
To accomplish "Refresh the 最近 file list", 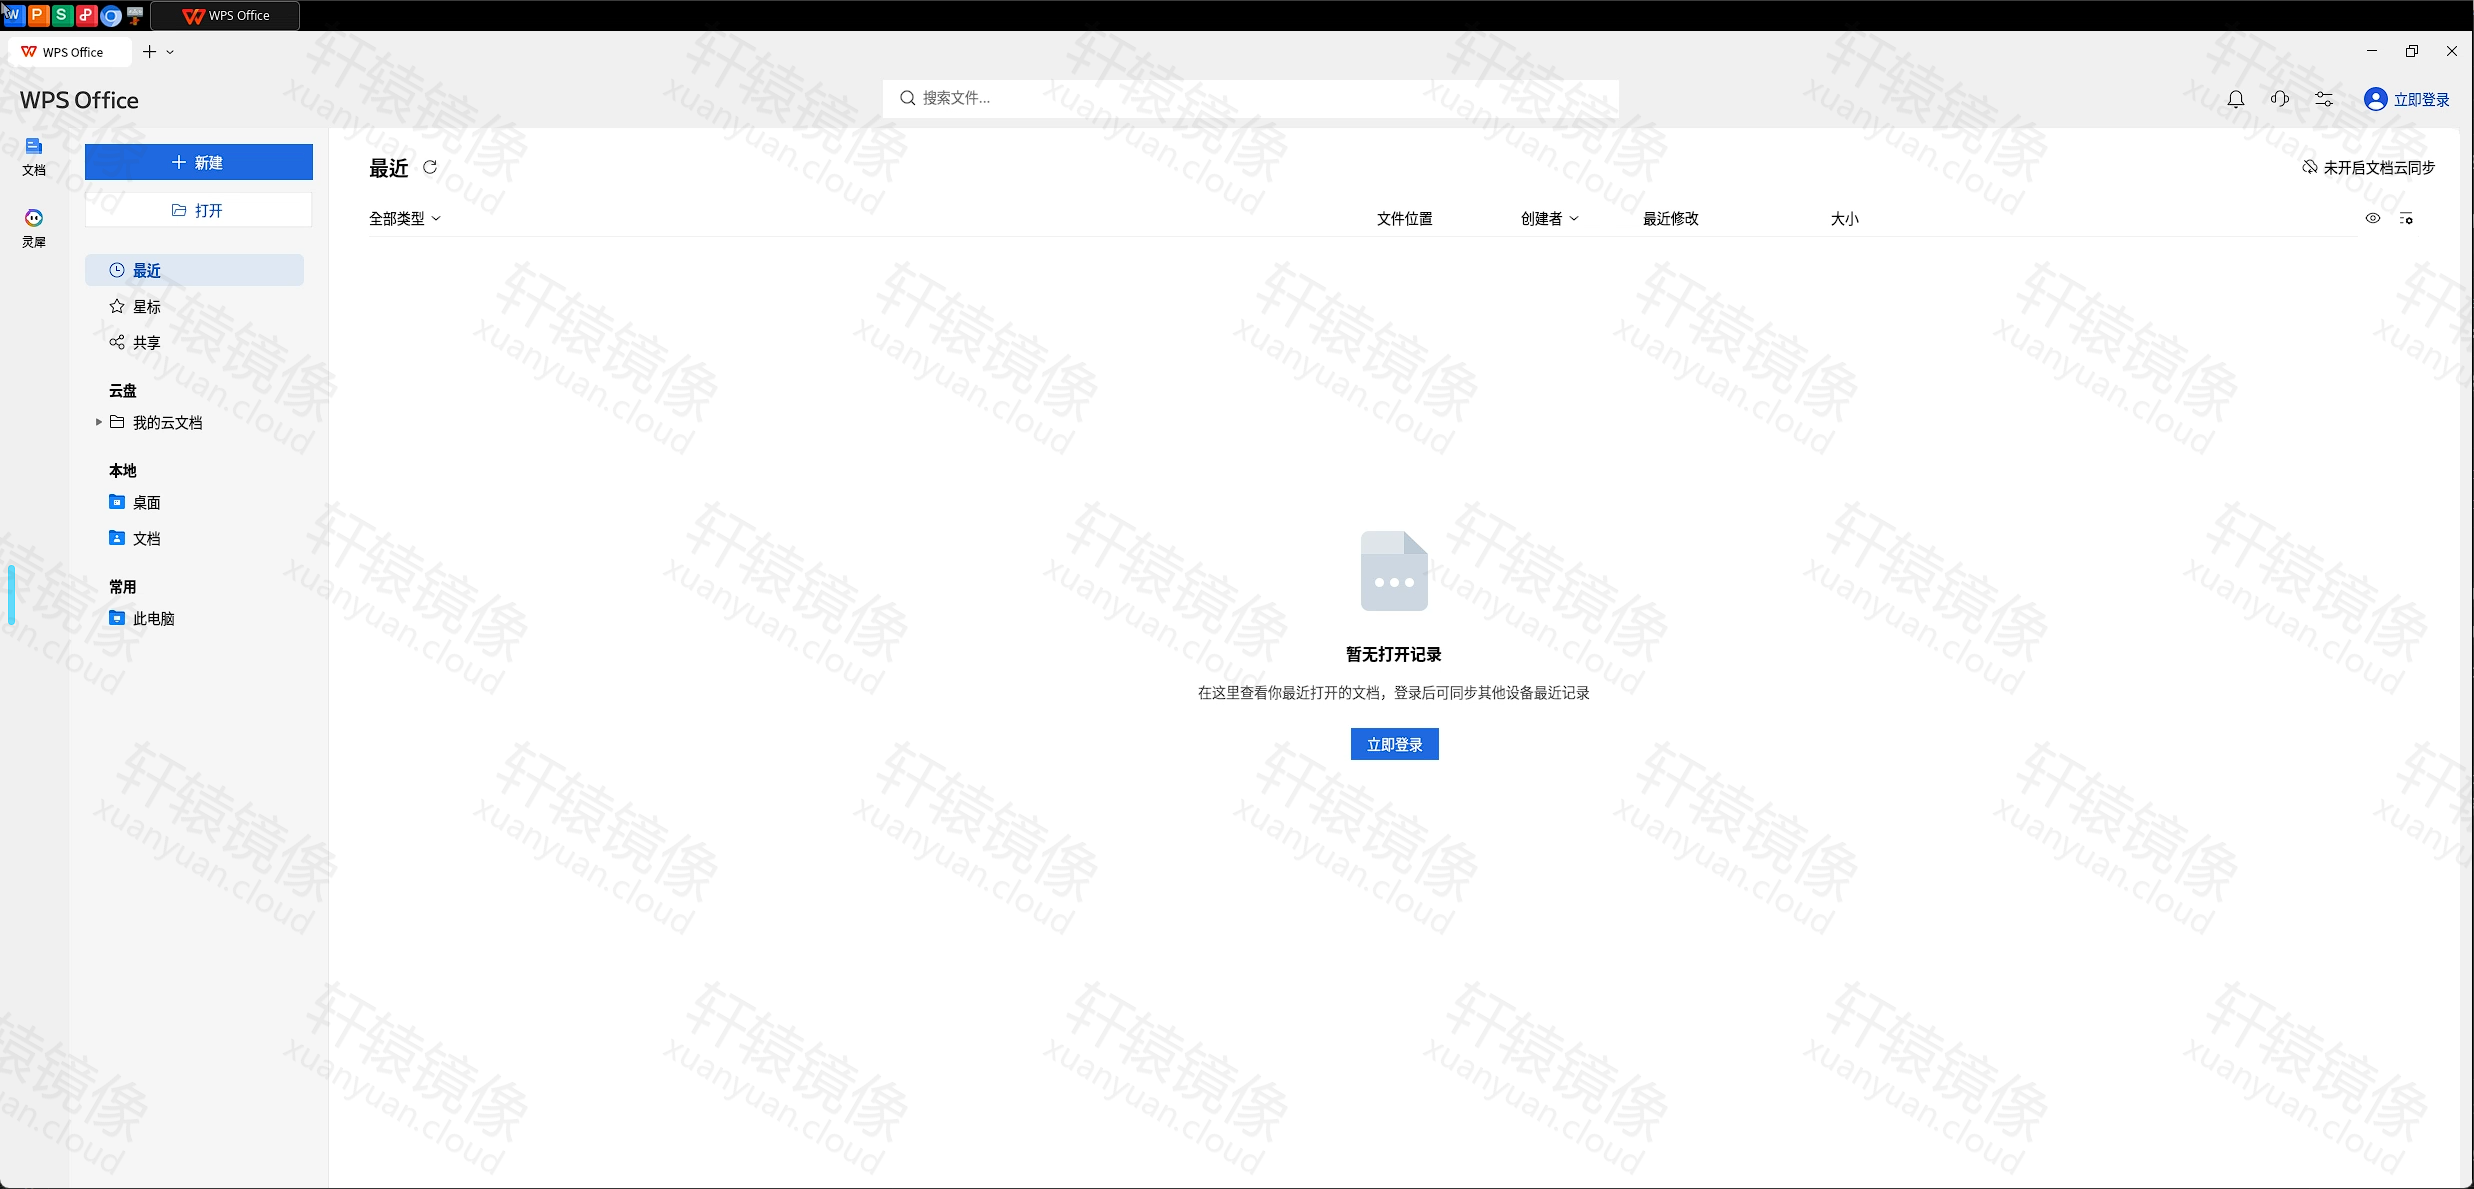I will click(430, 167).
